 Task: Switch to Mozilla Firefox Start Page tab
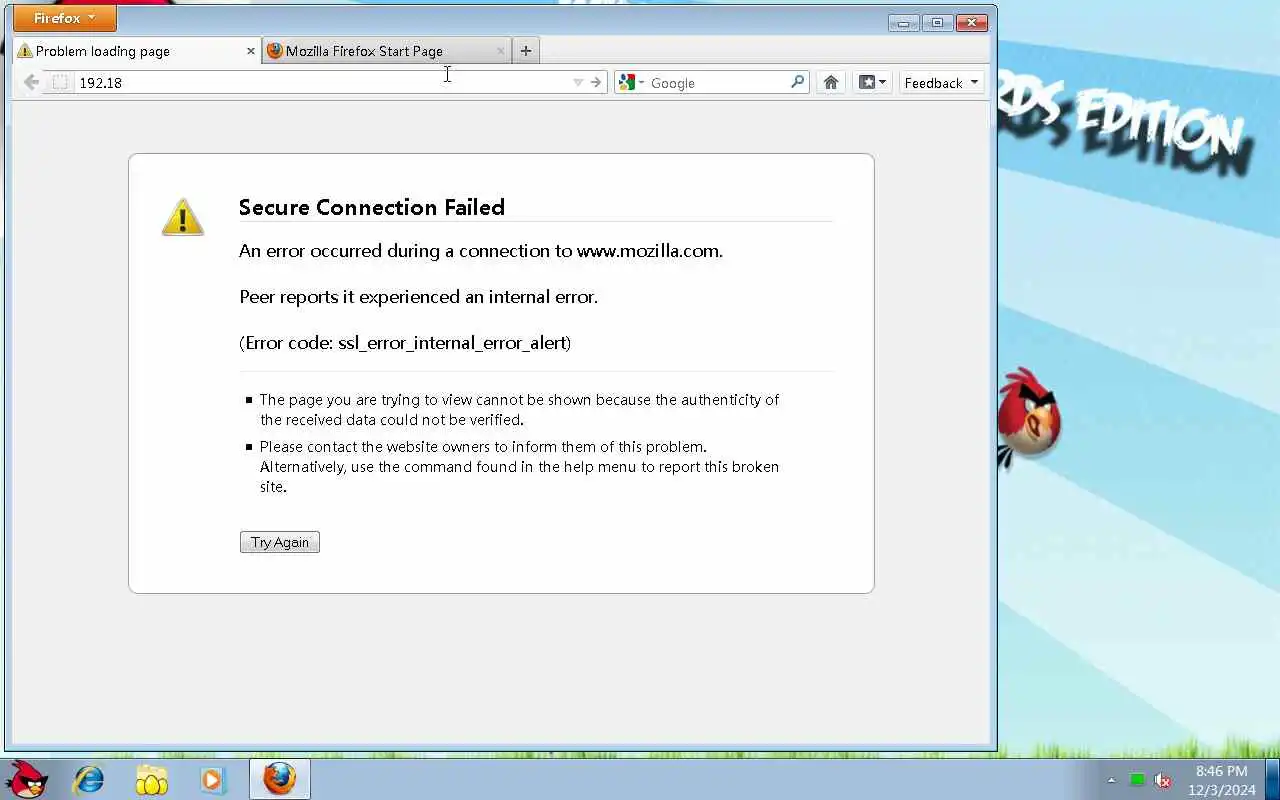(x=387, y=51)
